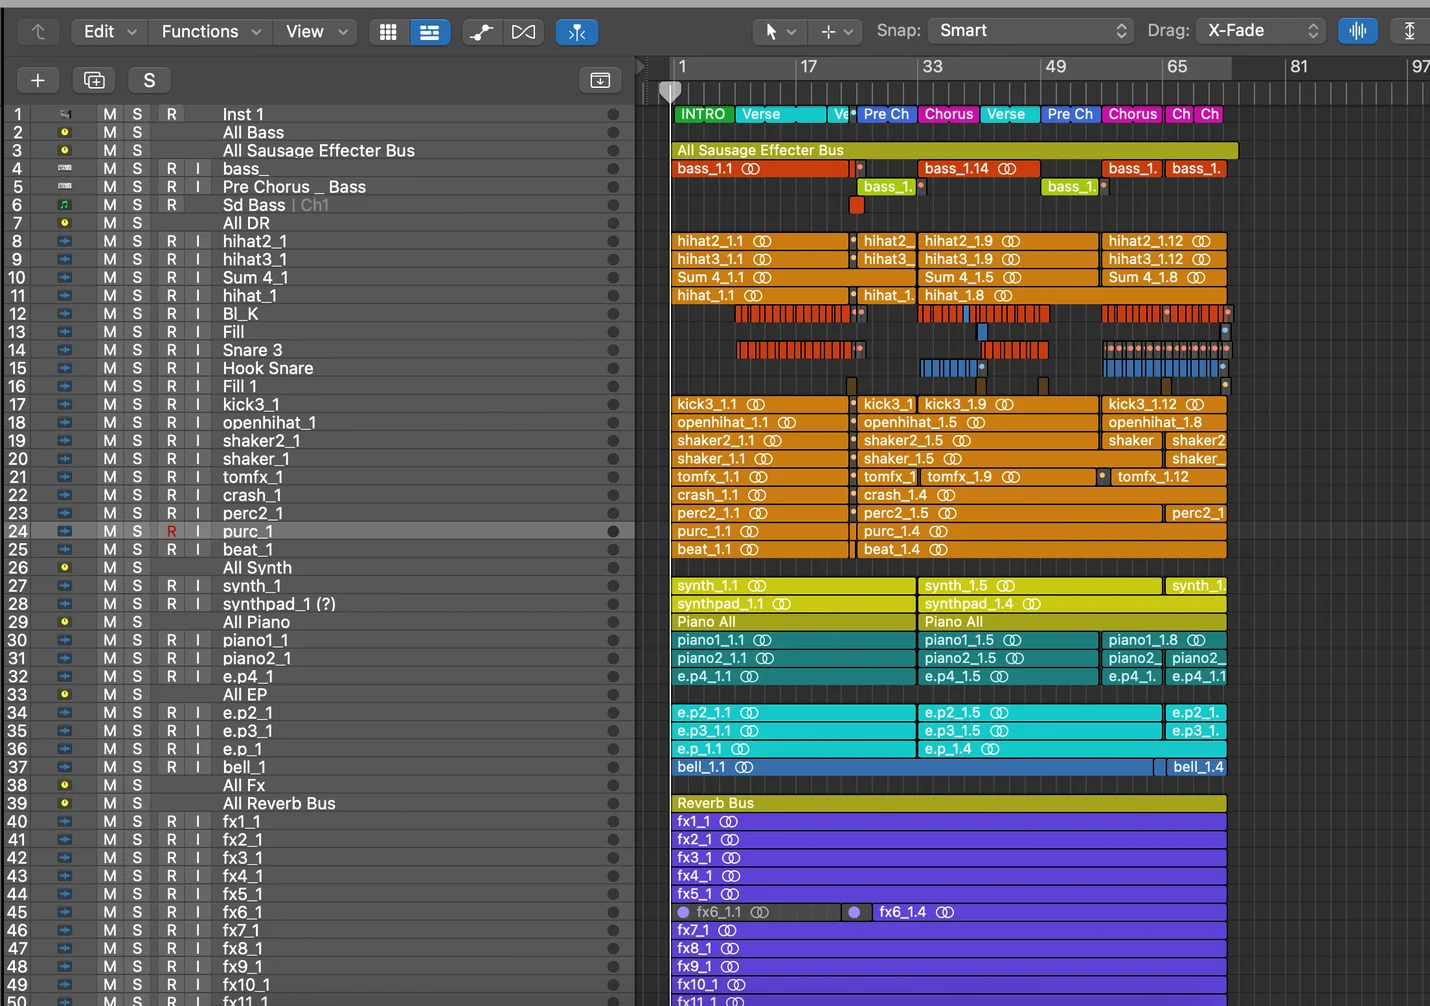Select bass_1.14 region
The height and width of the screenshot is (1006, 1430).
pos(979,169)
